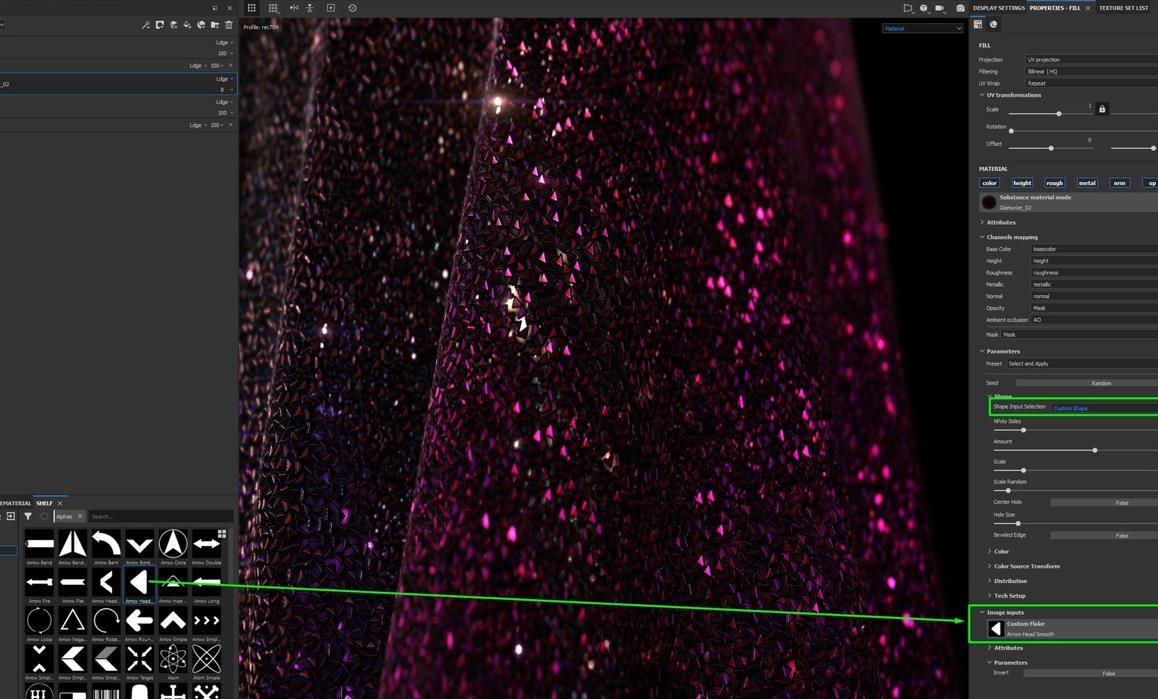Open the Material viewport mode dropdown

[922, 29]
